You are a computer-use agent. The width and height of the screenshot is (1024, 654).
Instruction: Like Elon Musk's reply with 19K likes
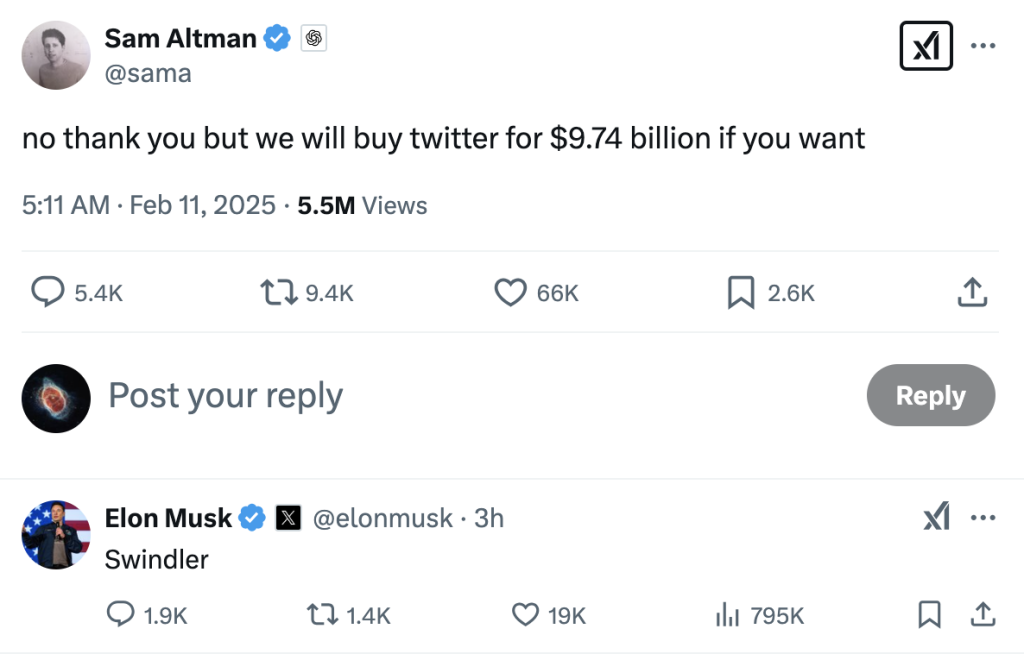tap(525, 615)
